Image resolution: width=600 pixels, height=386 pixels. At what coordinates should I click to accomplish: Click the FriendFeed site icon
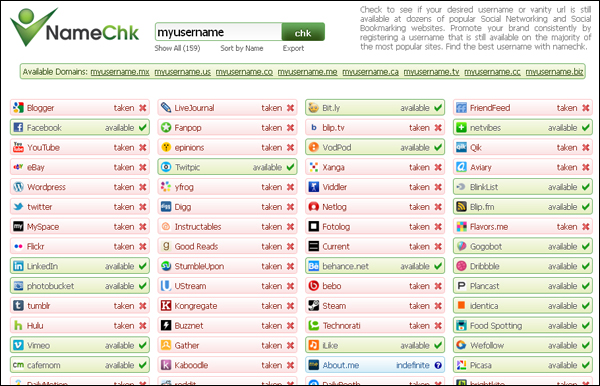(x=461, y=108)
